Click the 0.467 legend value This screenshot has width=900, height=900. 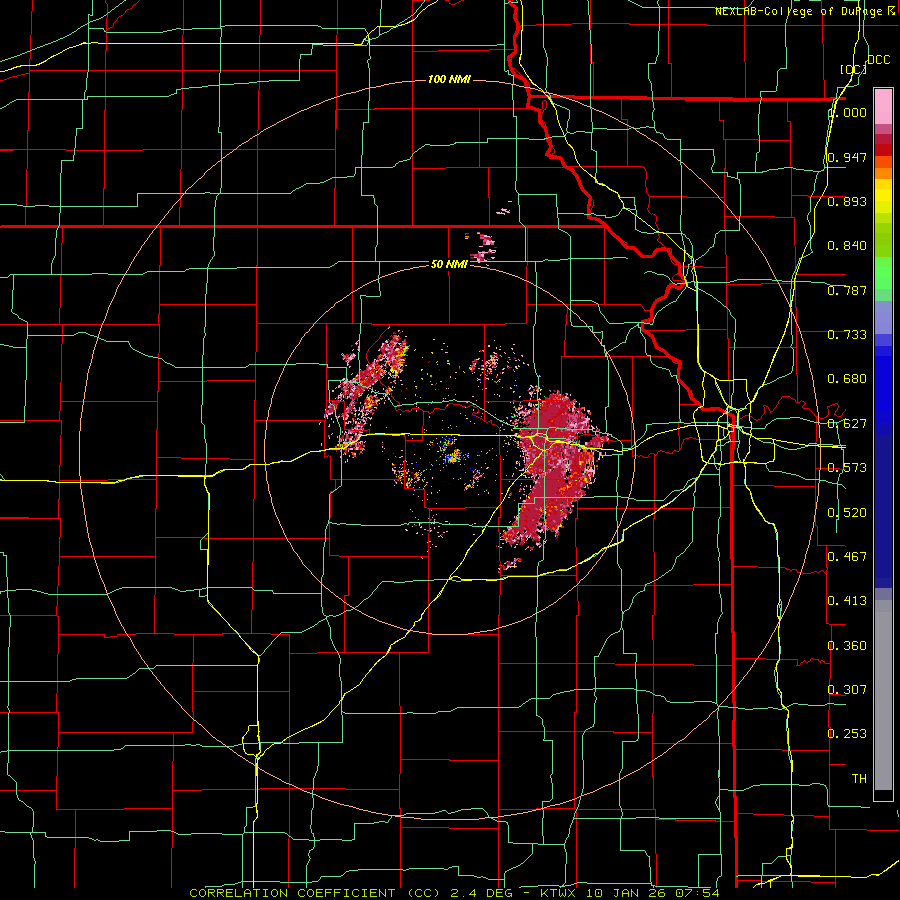point(847,557)
